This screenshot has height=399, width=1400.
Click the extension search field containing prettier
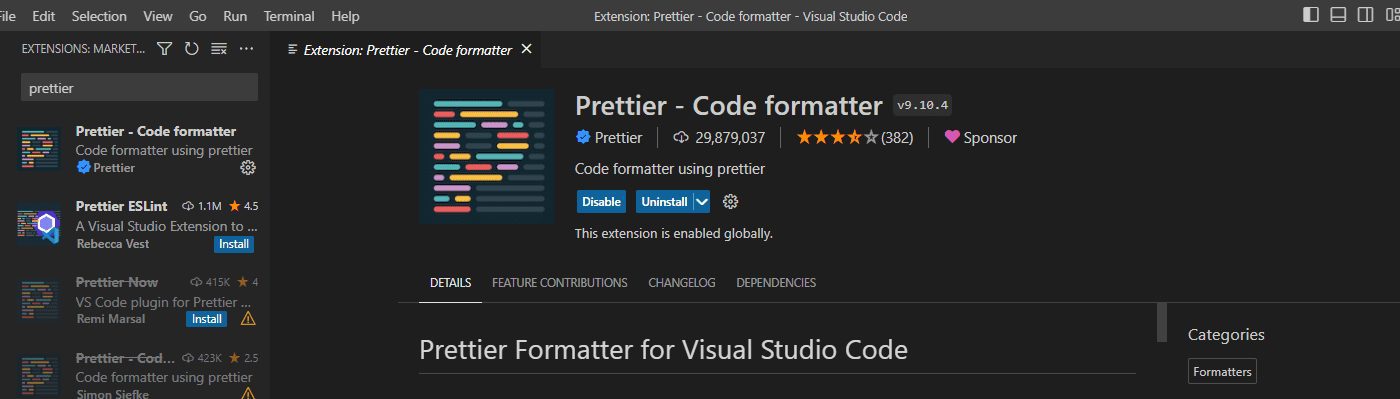click(140, 87)
